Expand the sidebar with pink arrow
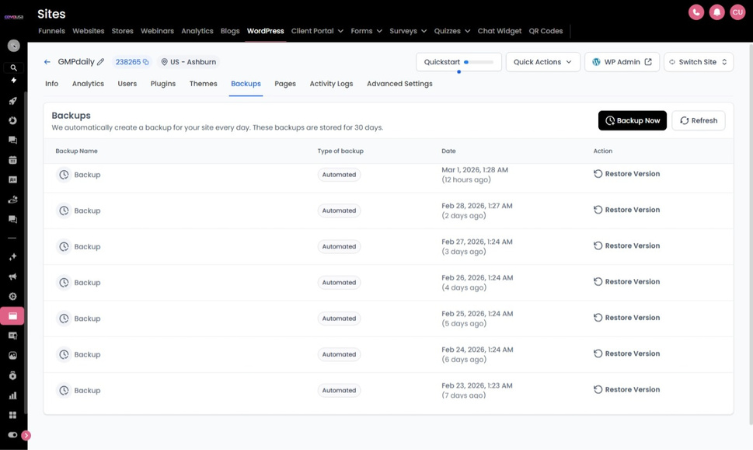Viewport: 753px width, 450px height. coord(26,435)
